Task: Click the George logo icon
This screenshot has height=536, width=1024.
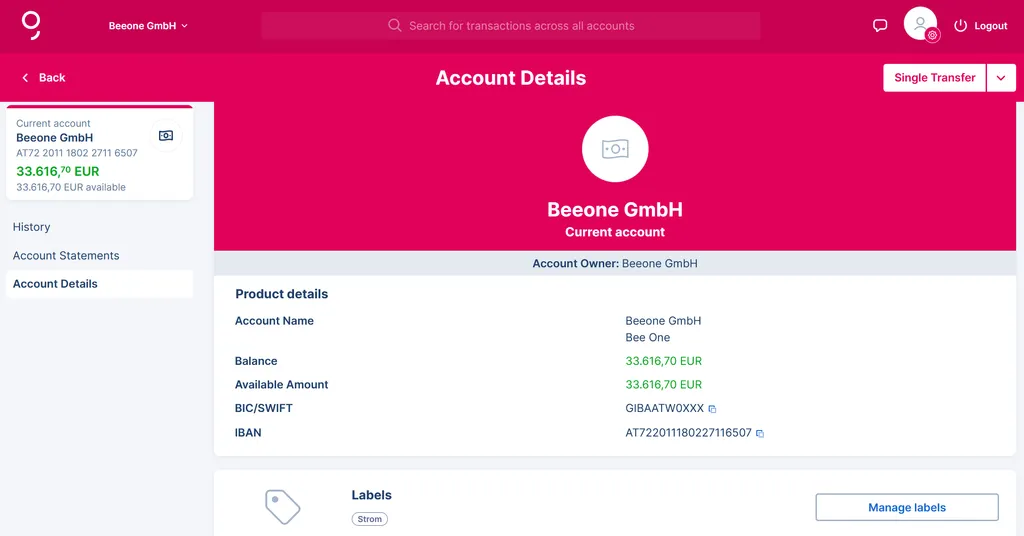Action: (x=31, y=25)
